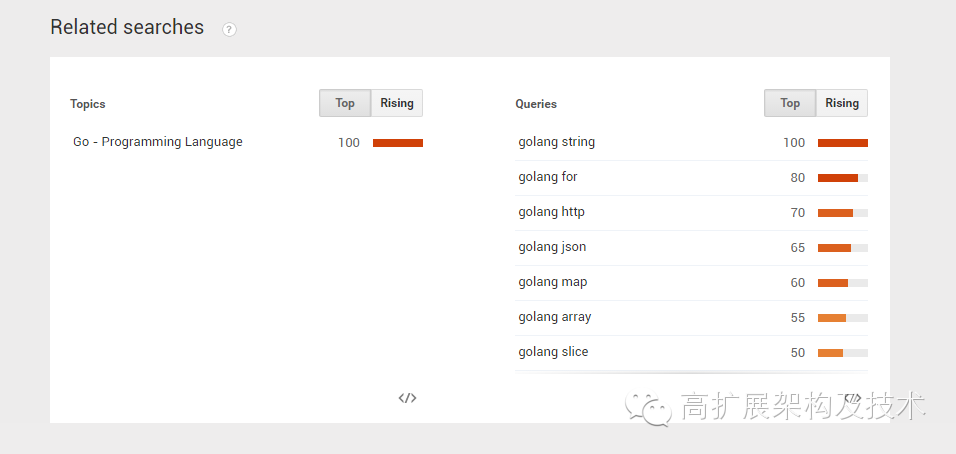956x454 pixels.
Task: Click the golang string popularity bar
Action: tap(843, 143)
